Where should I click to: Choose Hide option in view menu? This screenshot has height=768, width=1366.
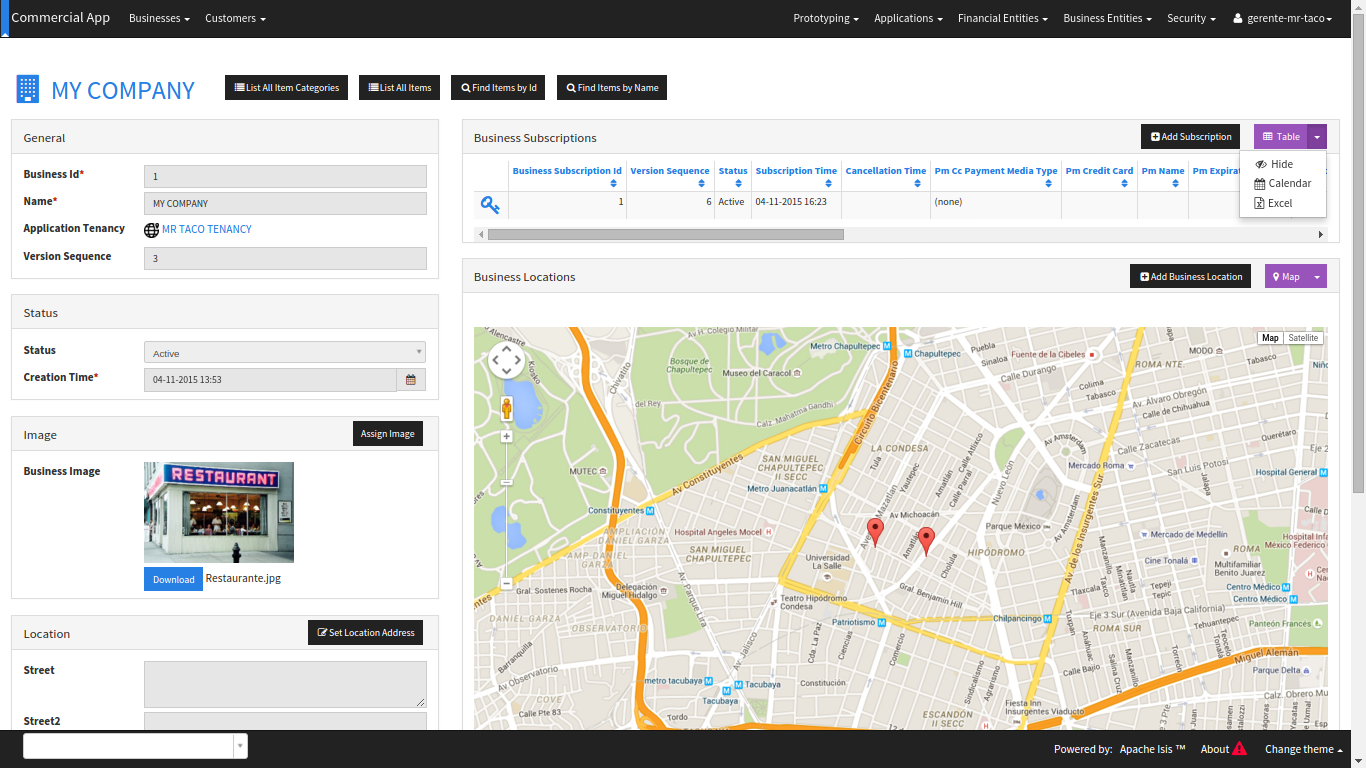(1281, 164)
